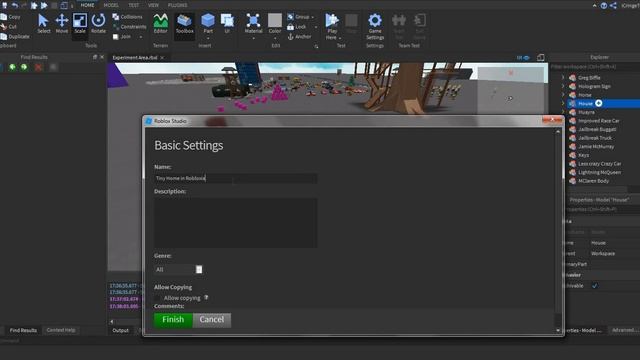Click Copy in the clipboard group
This screenshot has width=640, height=360.
click(11, 17)
